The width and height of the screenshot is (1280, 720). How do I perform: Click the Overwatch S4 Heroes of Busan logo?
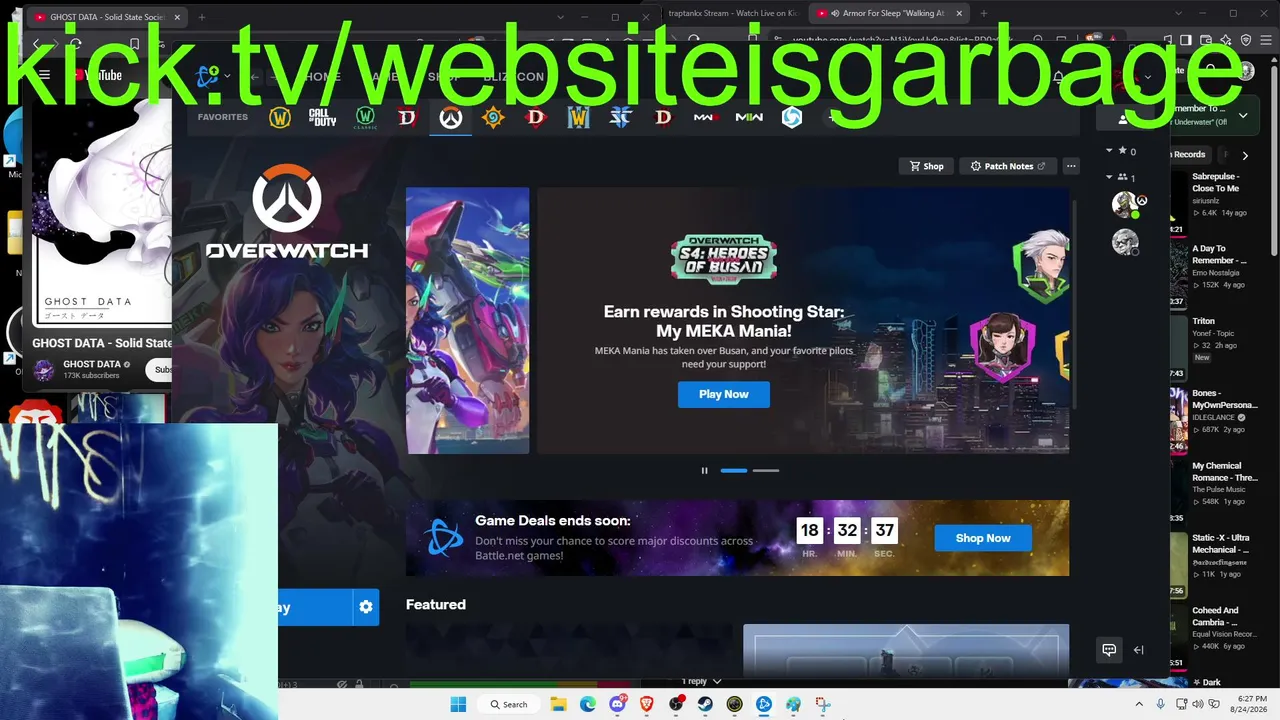pyautogui.click(x=724, y=259)
